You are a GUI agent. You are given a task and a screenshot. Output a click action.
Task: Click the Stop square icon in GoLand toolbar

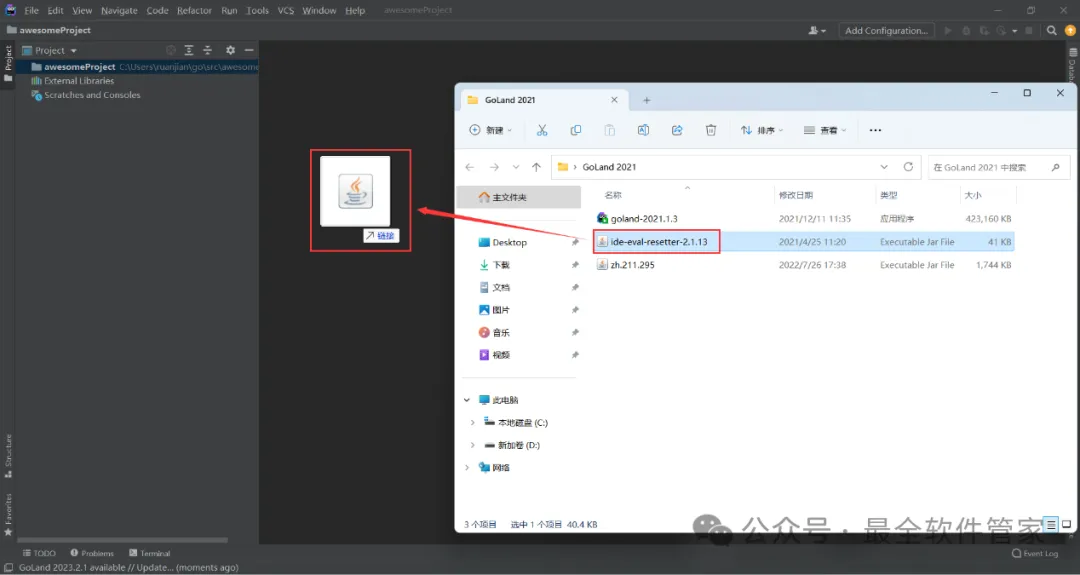tap(1029, 30)
